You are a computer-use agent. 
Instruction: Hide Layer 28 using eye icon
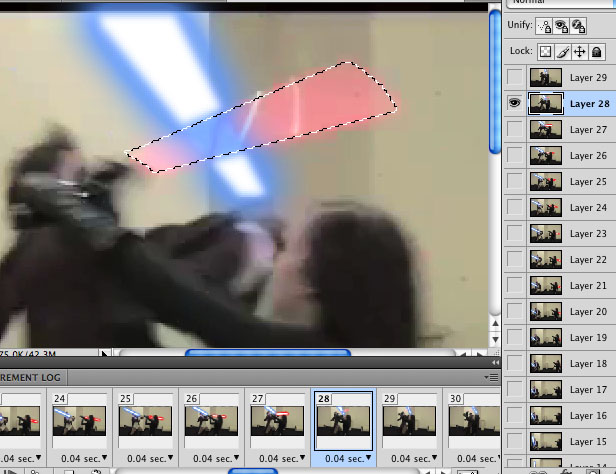515,103
